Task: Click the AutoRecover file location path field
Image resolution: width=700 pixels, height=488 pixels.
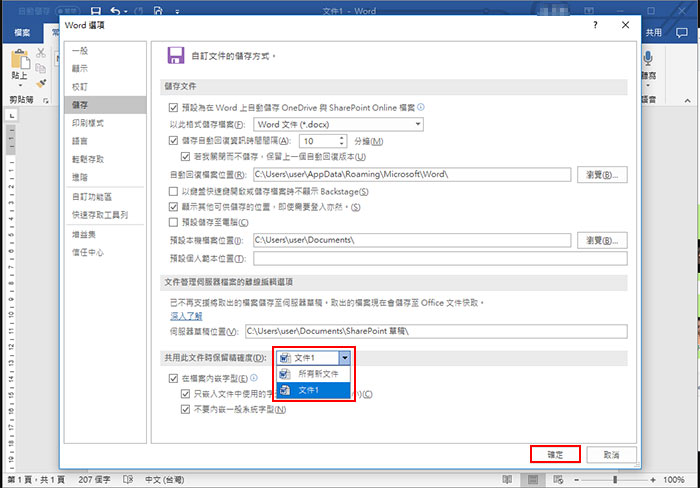Action: (x=412, y=175)
